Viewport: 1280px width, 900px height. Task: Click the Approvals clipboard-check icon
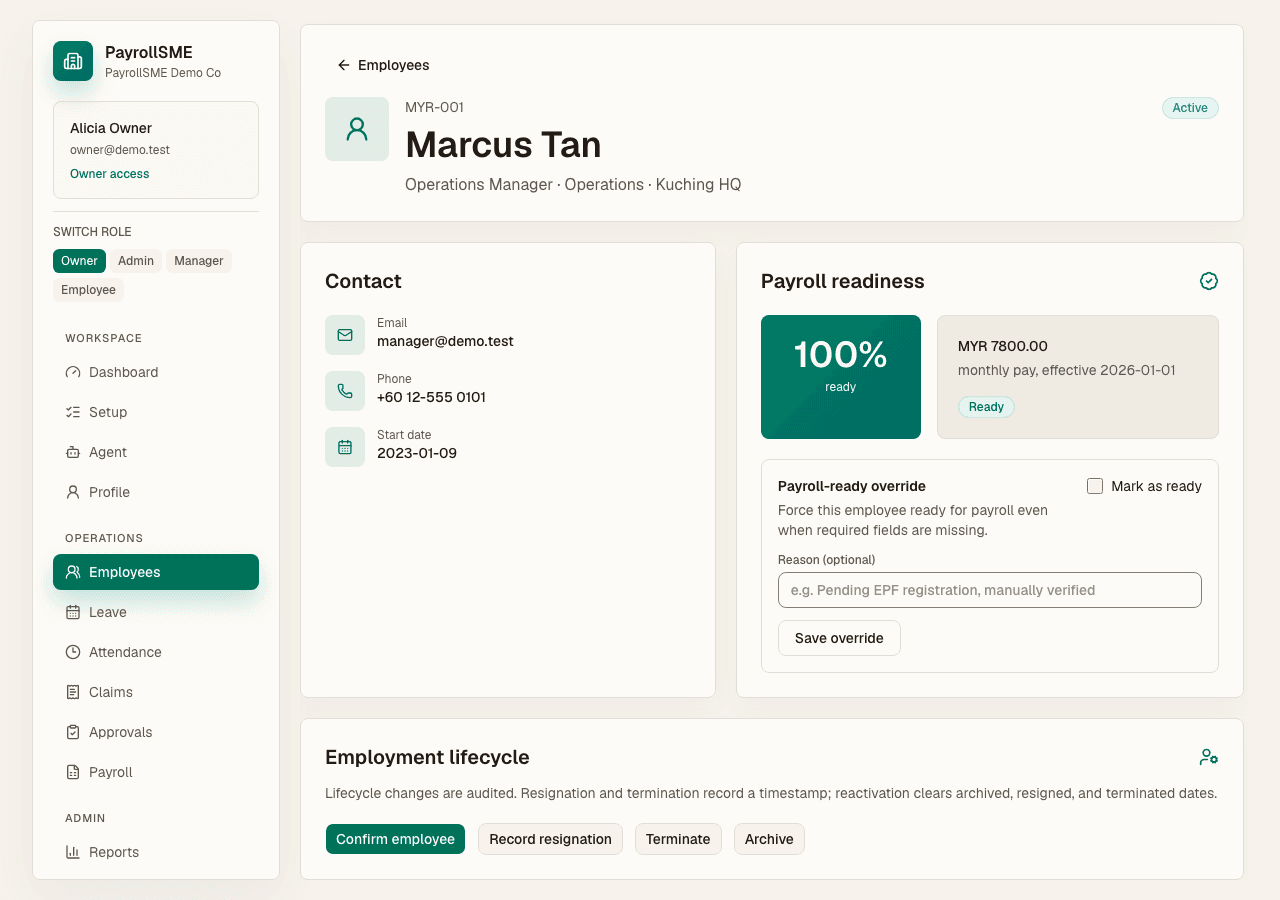tap(73, 732)
